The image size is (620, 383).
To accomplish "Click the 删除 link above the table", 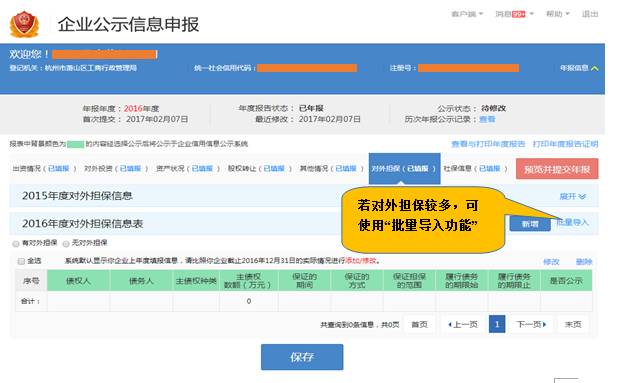I will pyautogui.click(x=584, y=262).
